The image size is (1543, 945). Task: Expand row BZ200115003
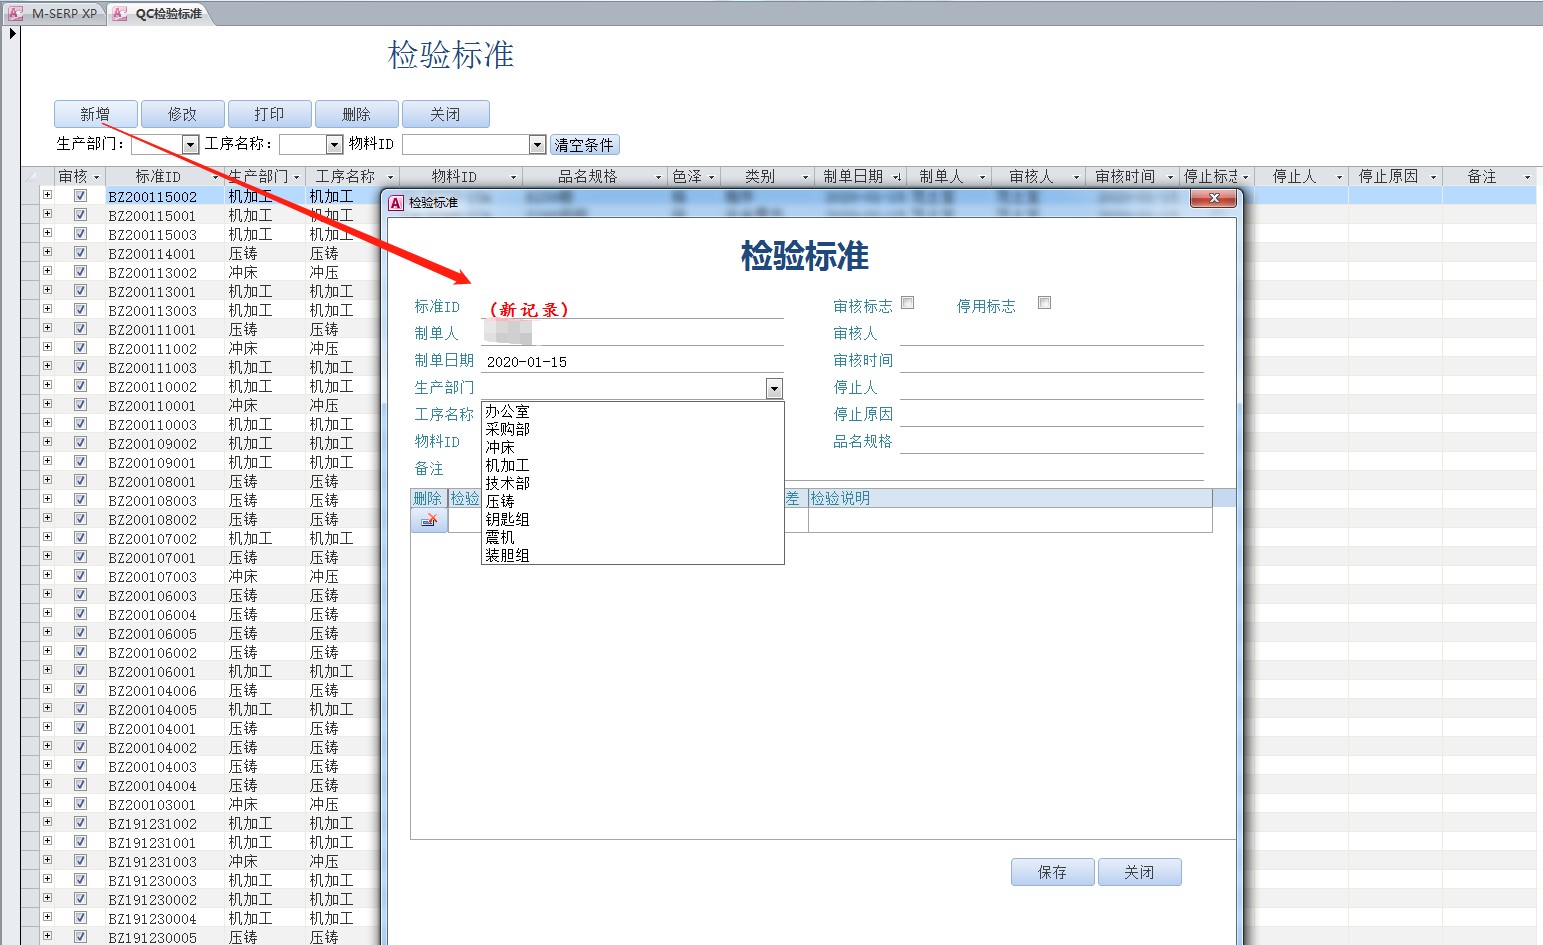(x=47, y=233)
